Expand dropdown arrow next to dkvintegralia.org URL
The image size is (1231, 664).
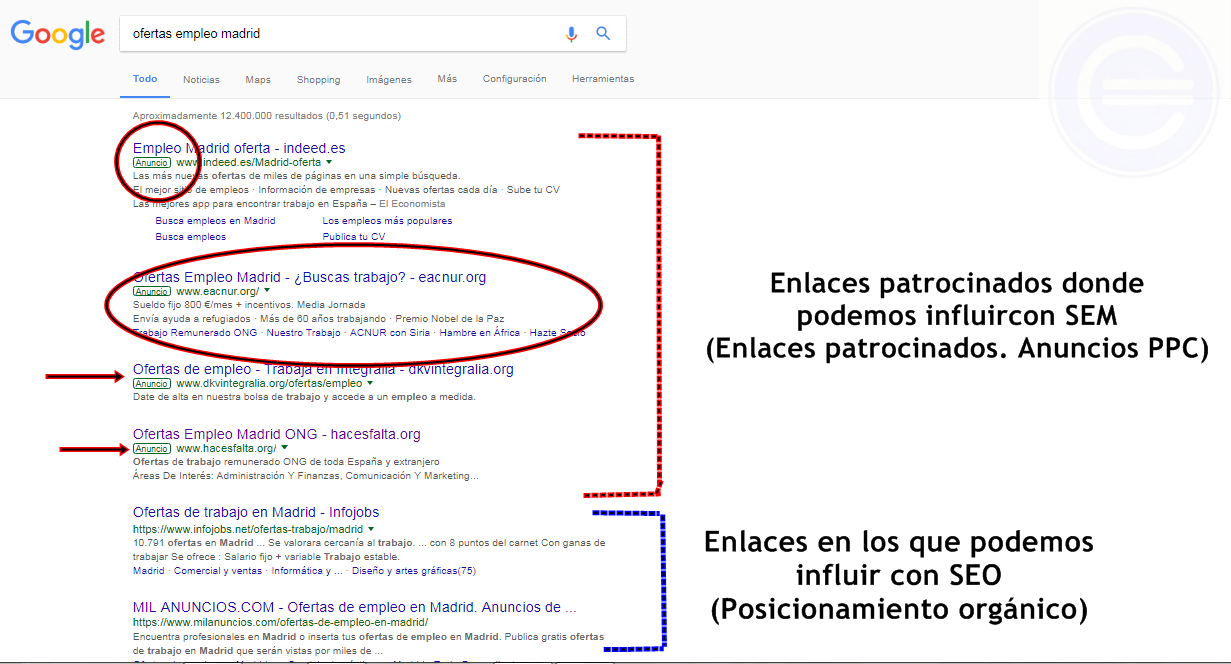click(370, 383)
